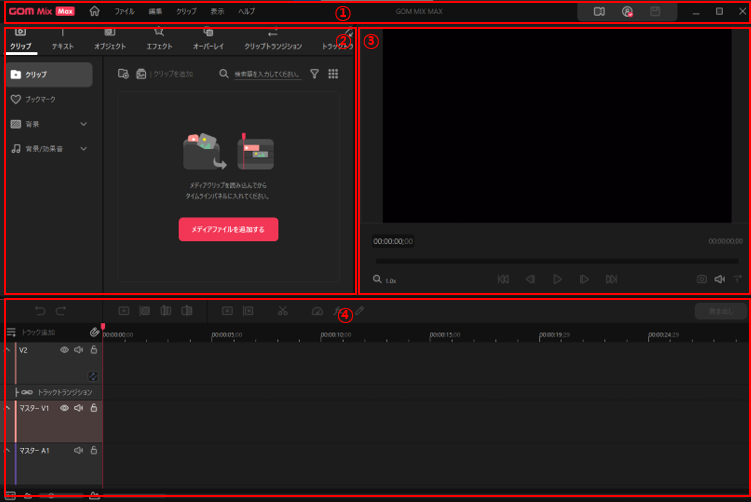Click the clip search input field
Image resolution: width=751 pixels, height=502 pixels.
pyautogui.click(x=266, y=74)
